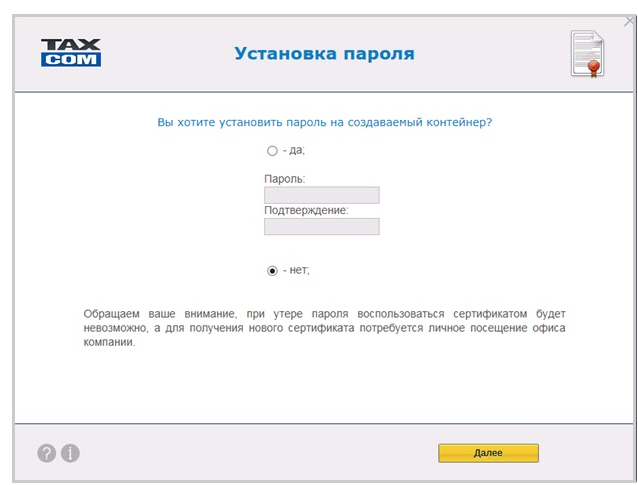Click the "Подтверждение:" field label

point(306,211)
